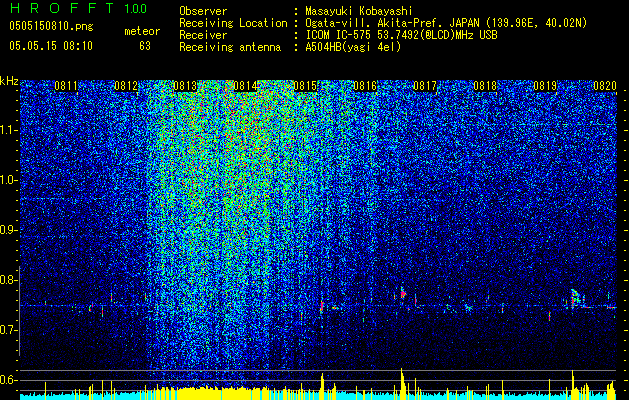Click the 0812 time marker
This screenshot has height=400, width=629.
pos(126,86)
